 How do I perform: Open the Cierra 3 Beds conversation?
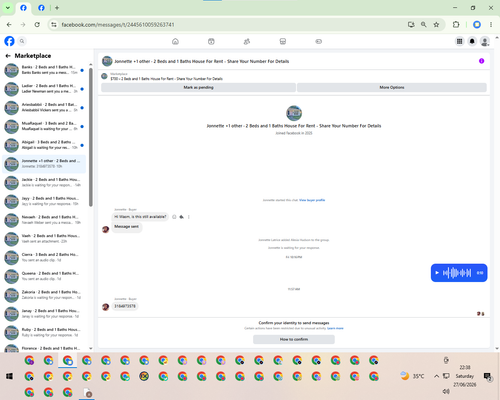pos(44,257)
